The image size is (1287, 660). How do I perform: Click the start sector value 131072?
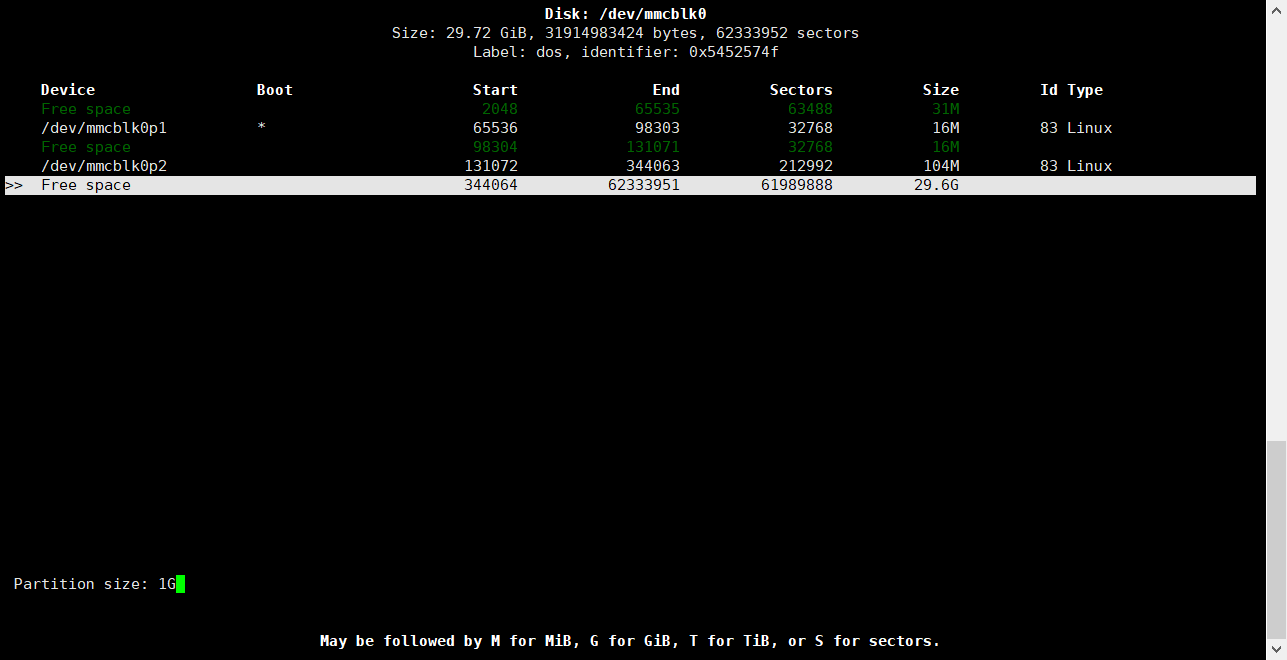491,166
